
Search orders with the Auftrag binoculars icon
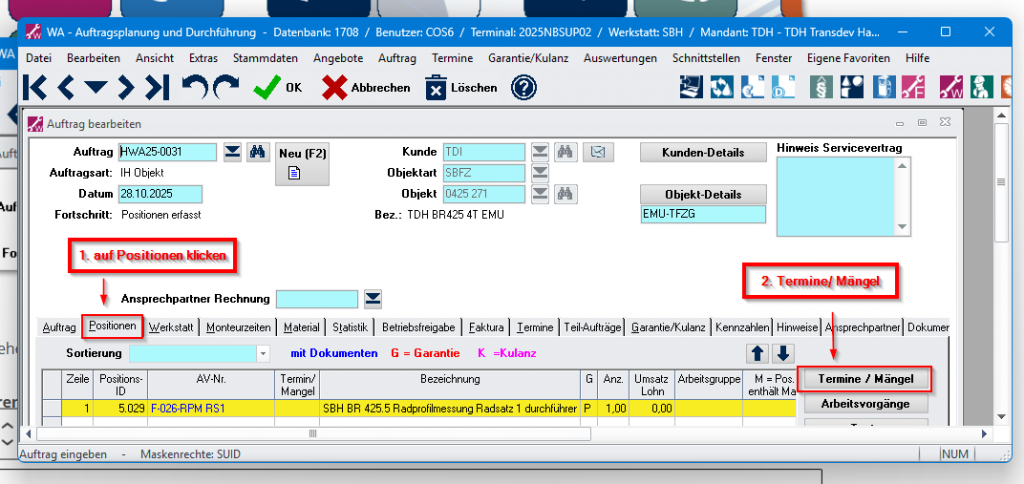pyautogui.click(x=258, y=152)
